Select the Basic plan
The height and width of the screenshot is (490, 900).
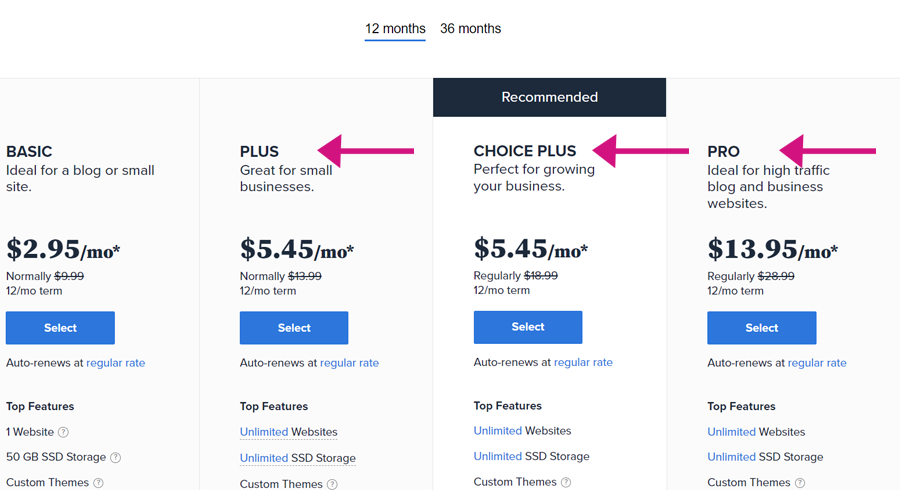tap(60, 328)
